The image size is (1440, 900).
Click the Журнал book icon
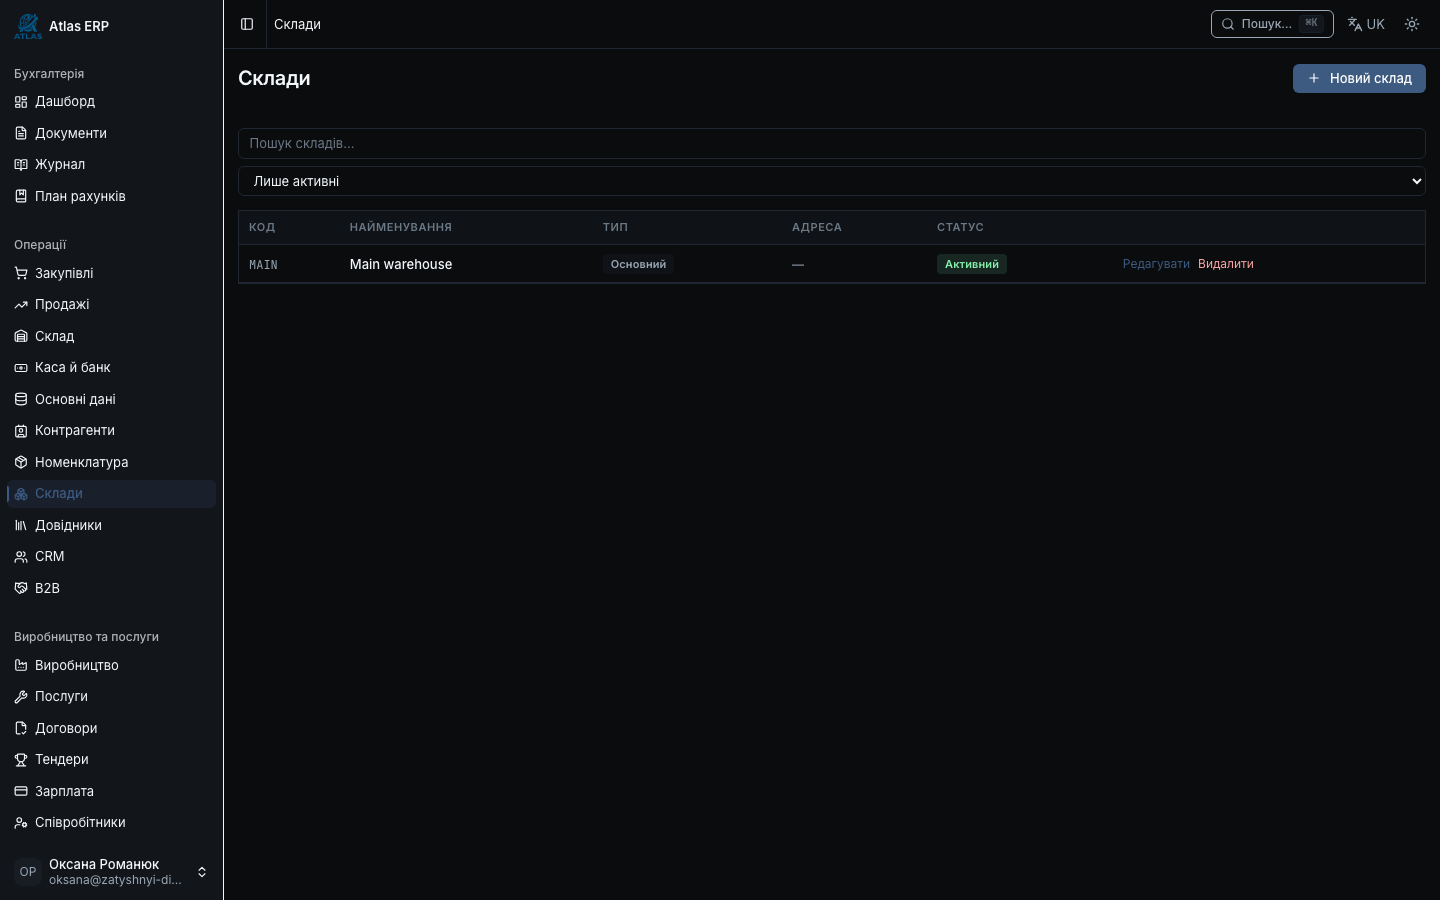21,165
